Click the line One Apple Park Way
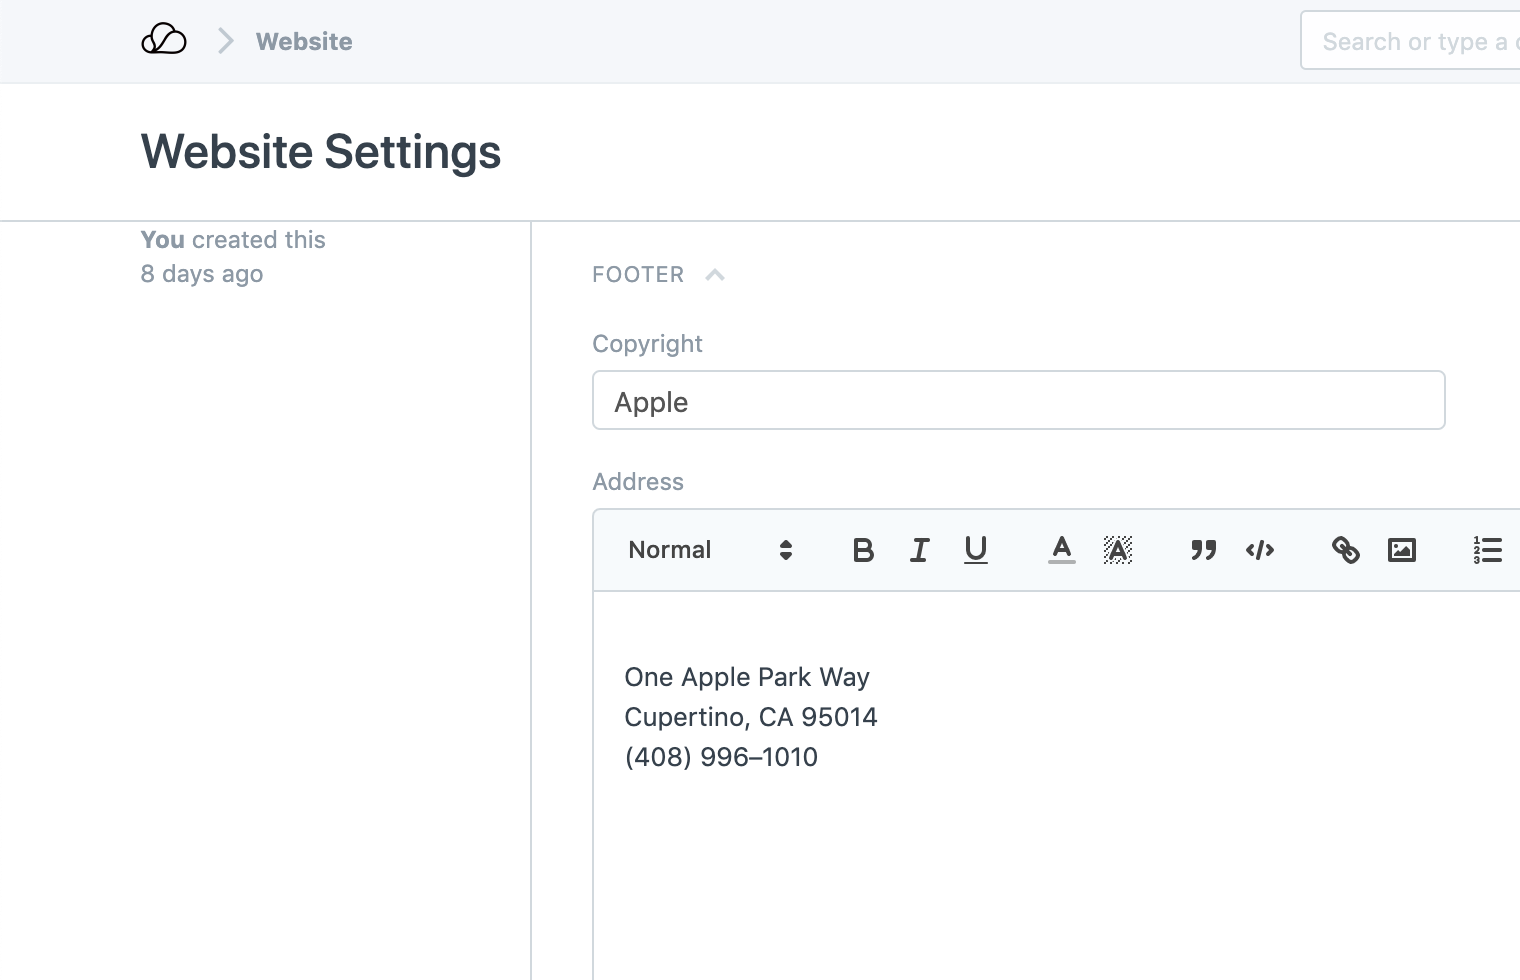 (747, 677)
